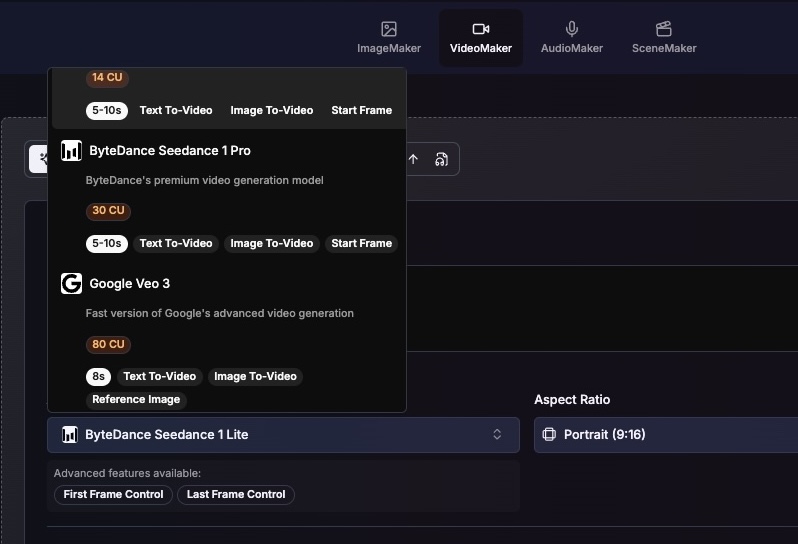Click 5-10s badge under the 14 CU model
Image resolution: width=798 pixels, height=544 pixels.
[107, 110]
